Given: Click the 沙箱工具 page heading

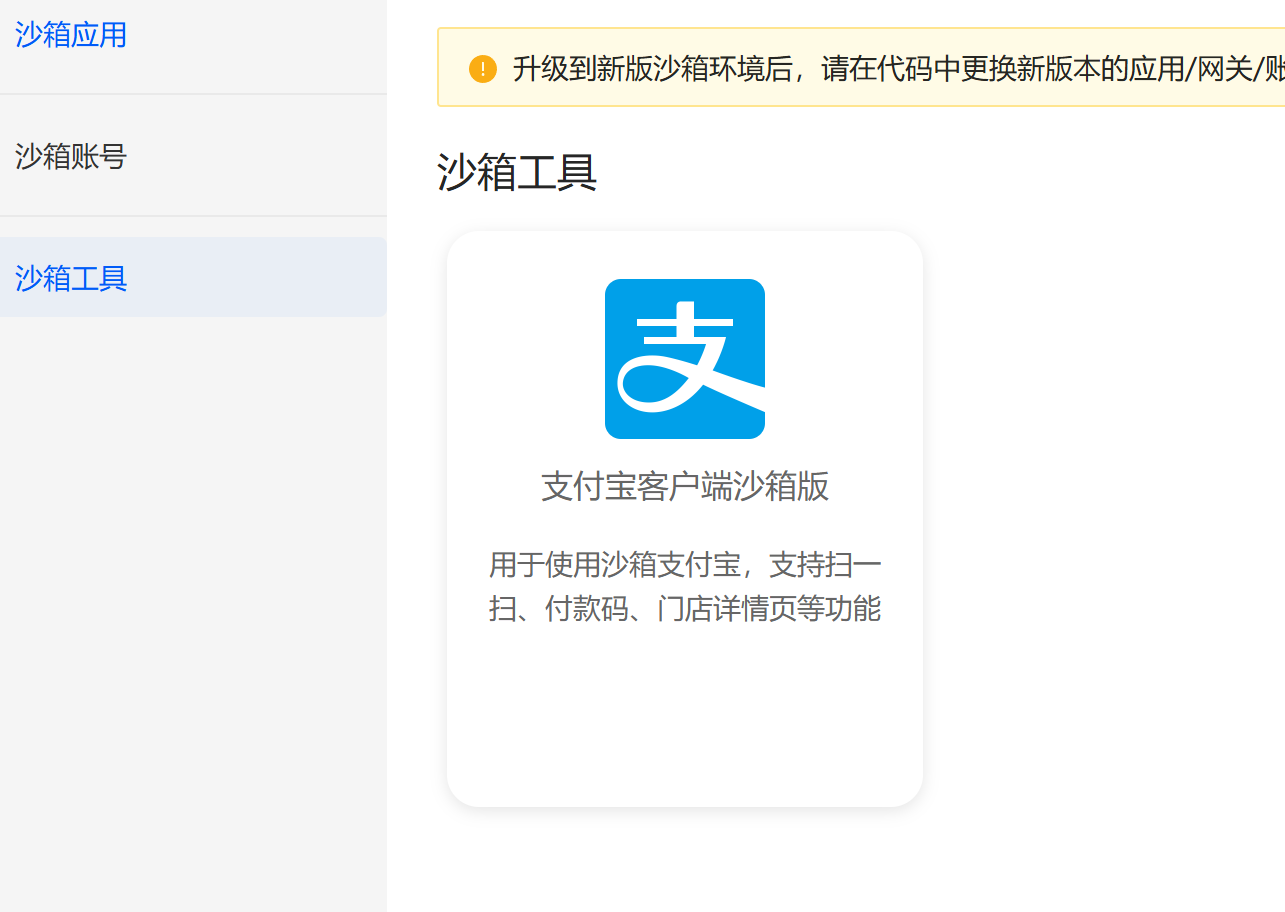Looking at the screenshot, I should click(x=517, y=173).
